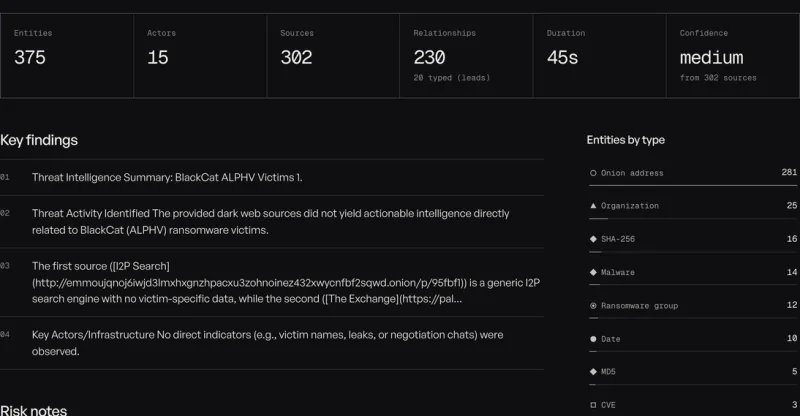The image size is (800, 416).
Task: Click the Risk notes heading
Action: coord(34,410)
